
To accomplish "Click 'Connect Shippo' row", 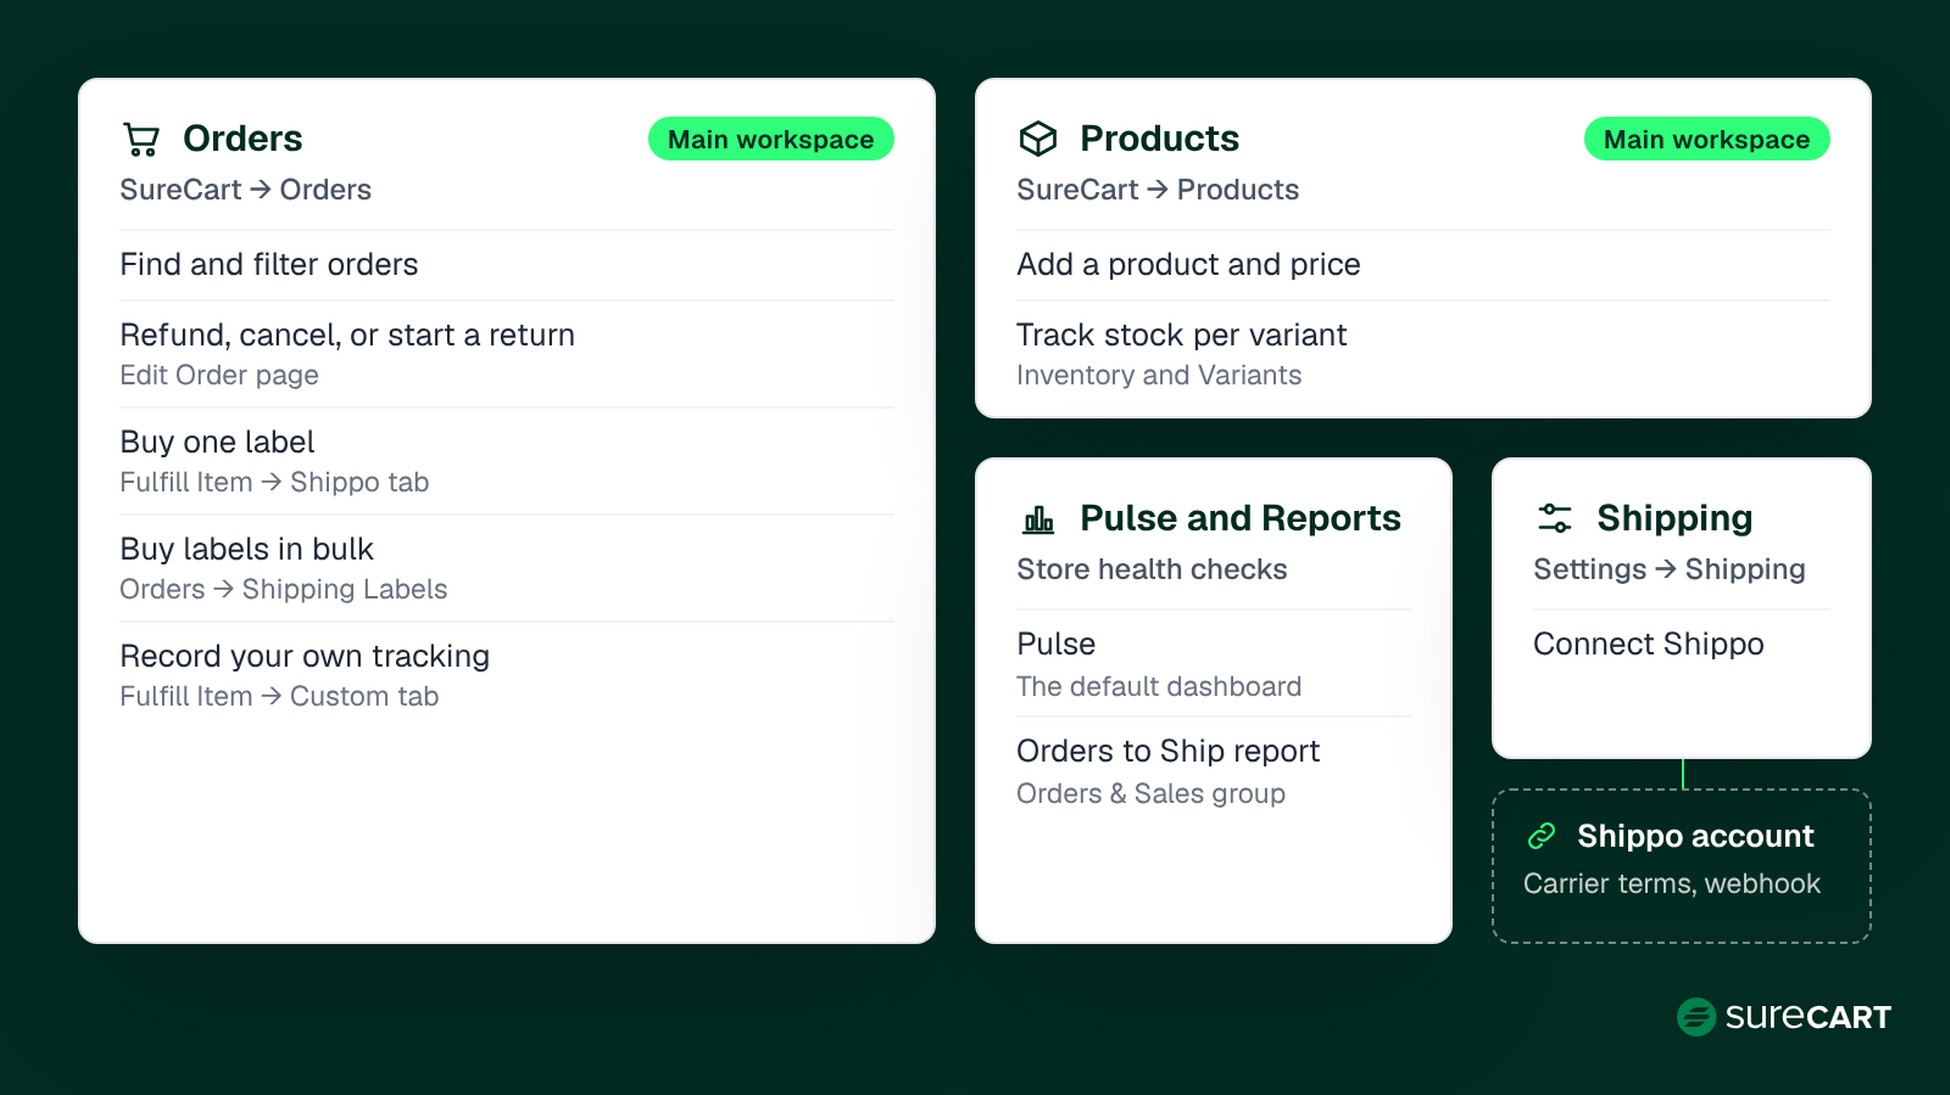I will coord(1681,644).
